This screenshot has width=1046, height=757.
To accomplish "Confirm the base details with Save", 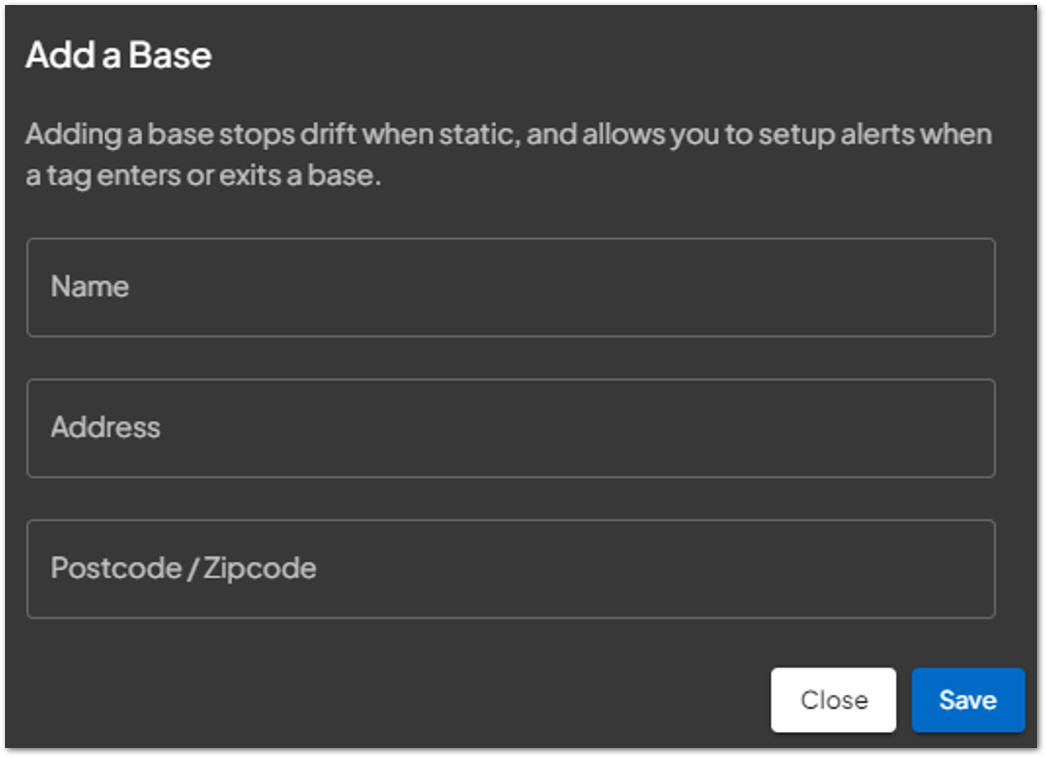I will click(x=968, y=700).
